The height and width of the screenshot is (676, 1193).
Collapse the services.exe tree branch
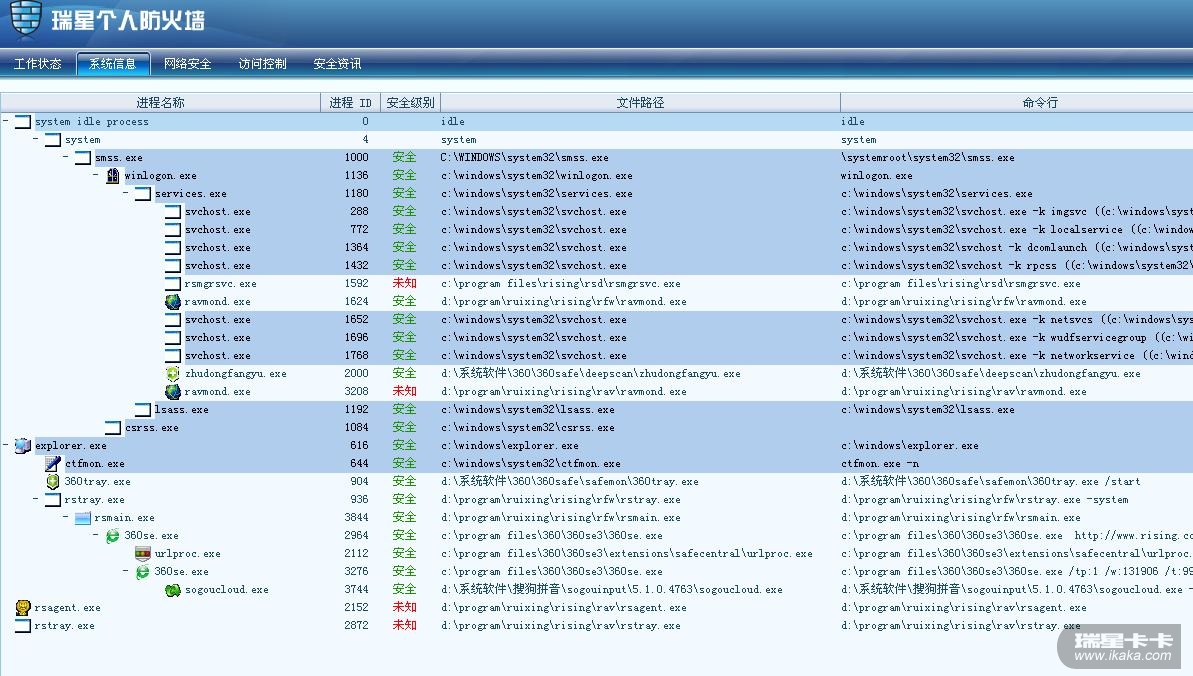pos(126,194)
